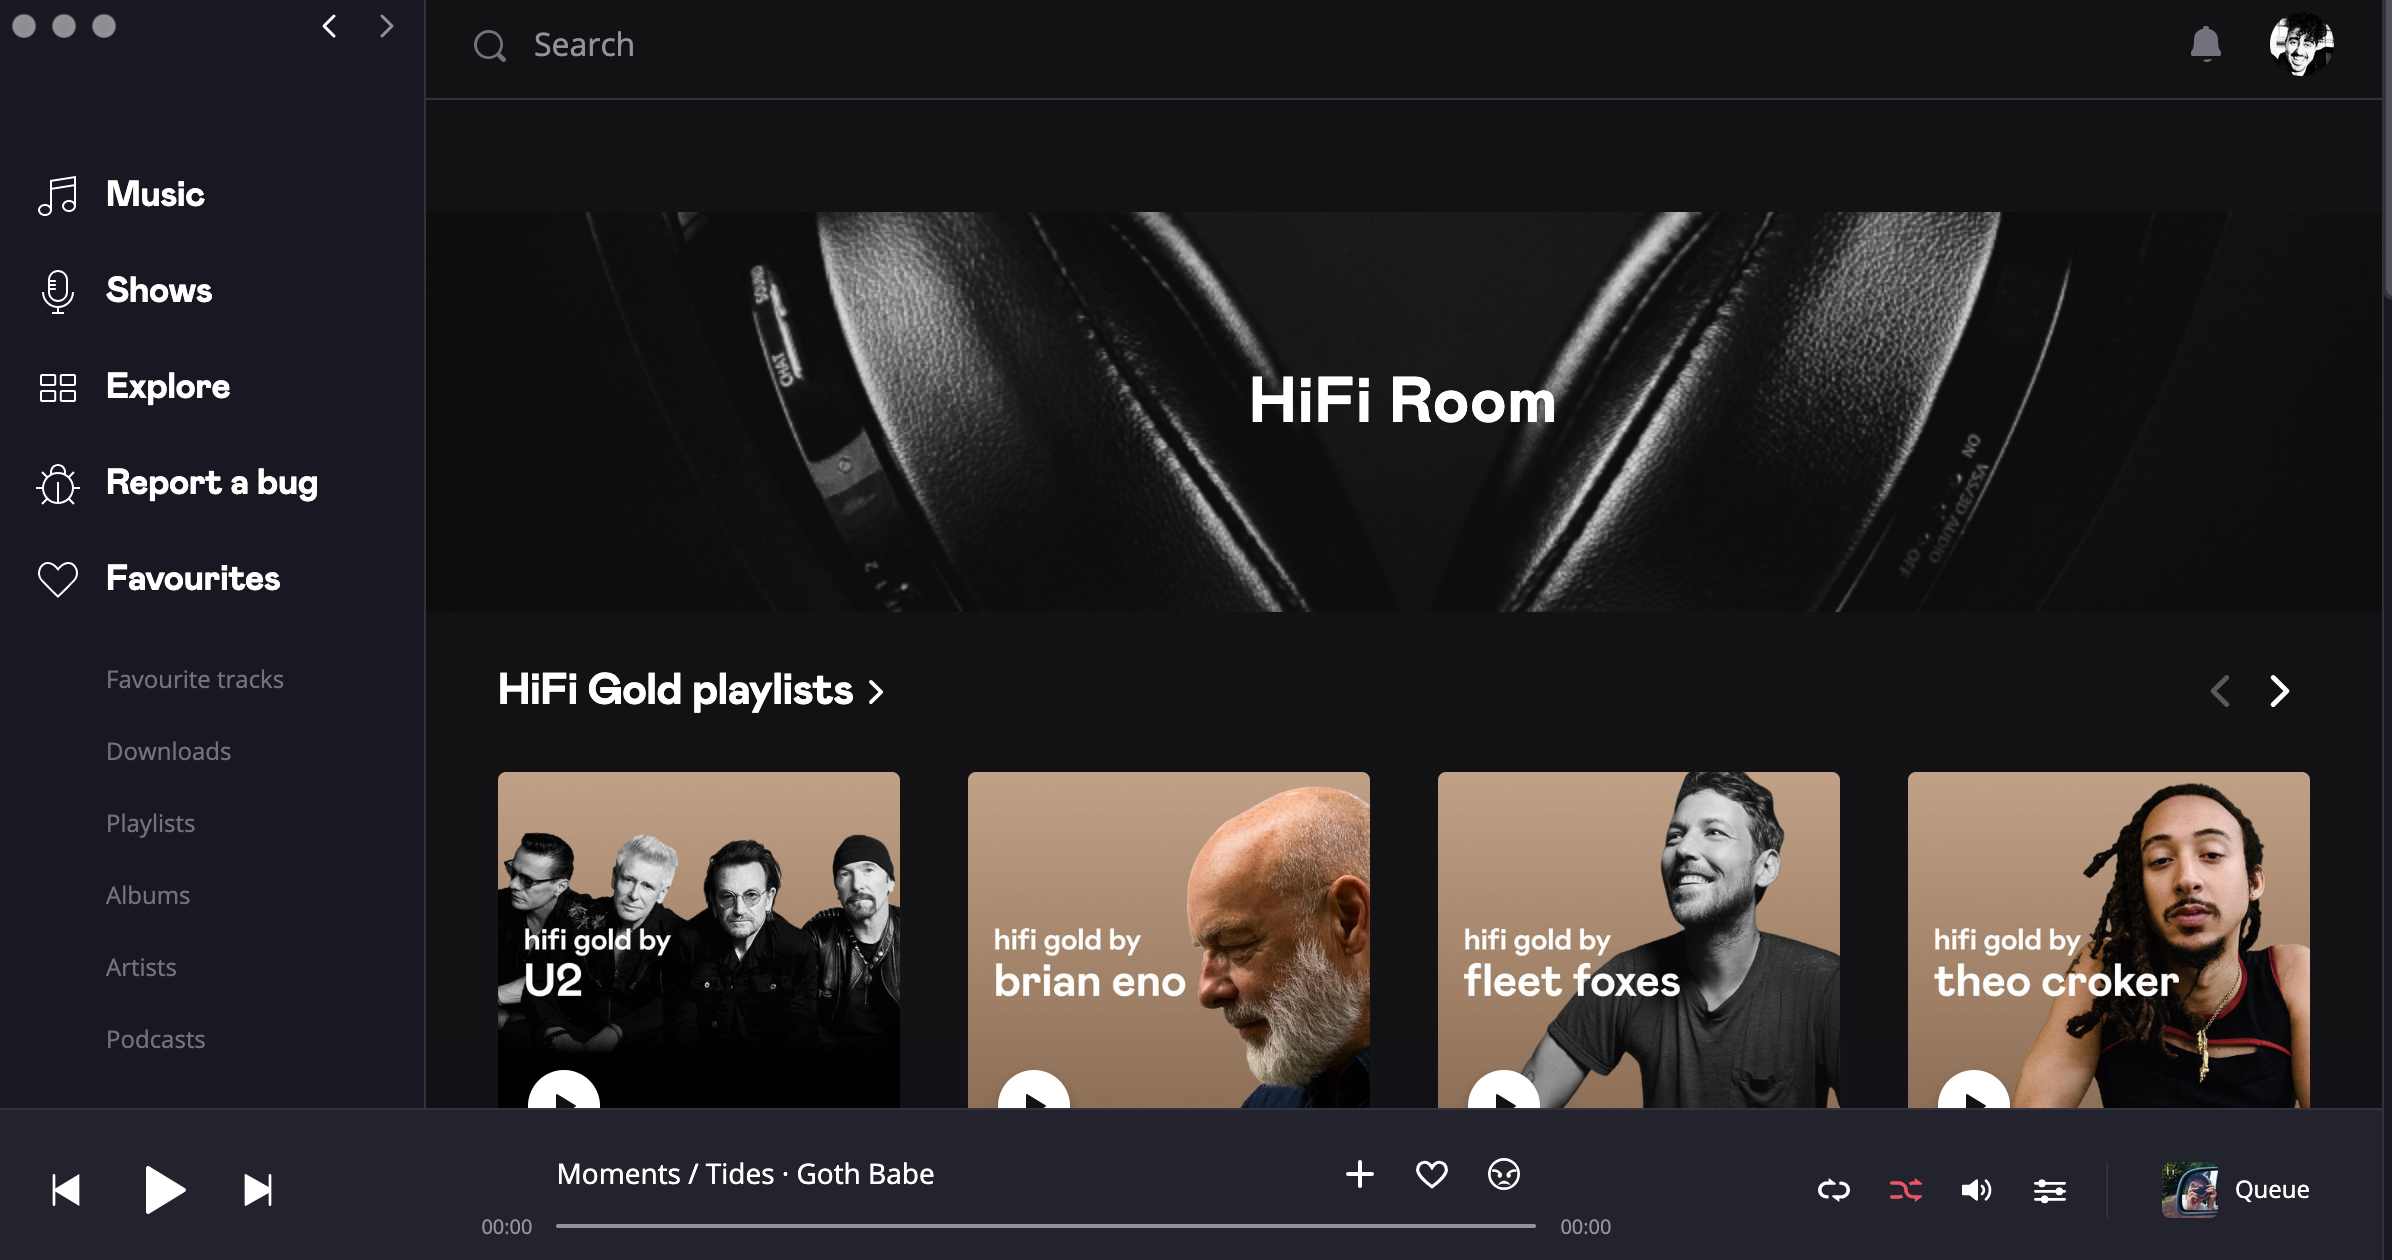Select Report a bug

212,482
